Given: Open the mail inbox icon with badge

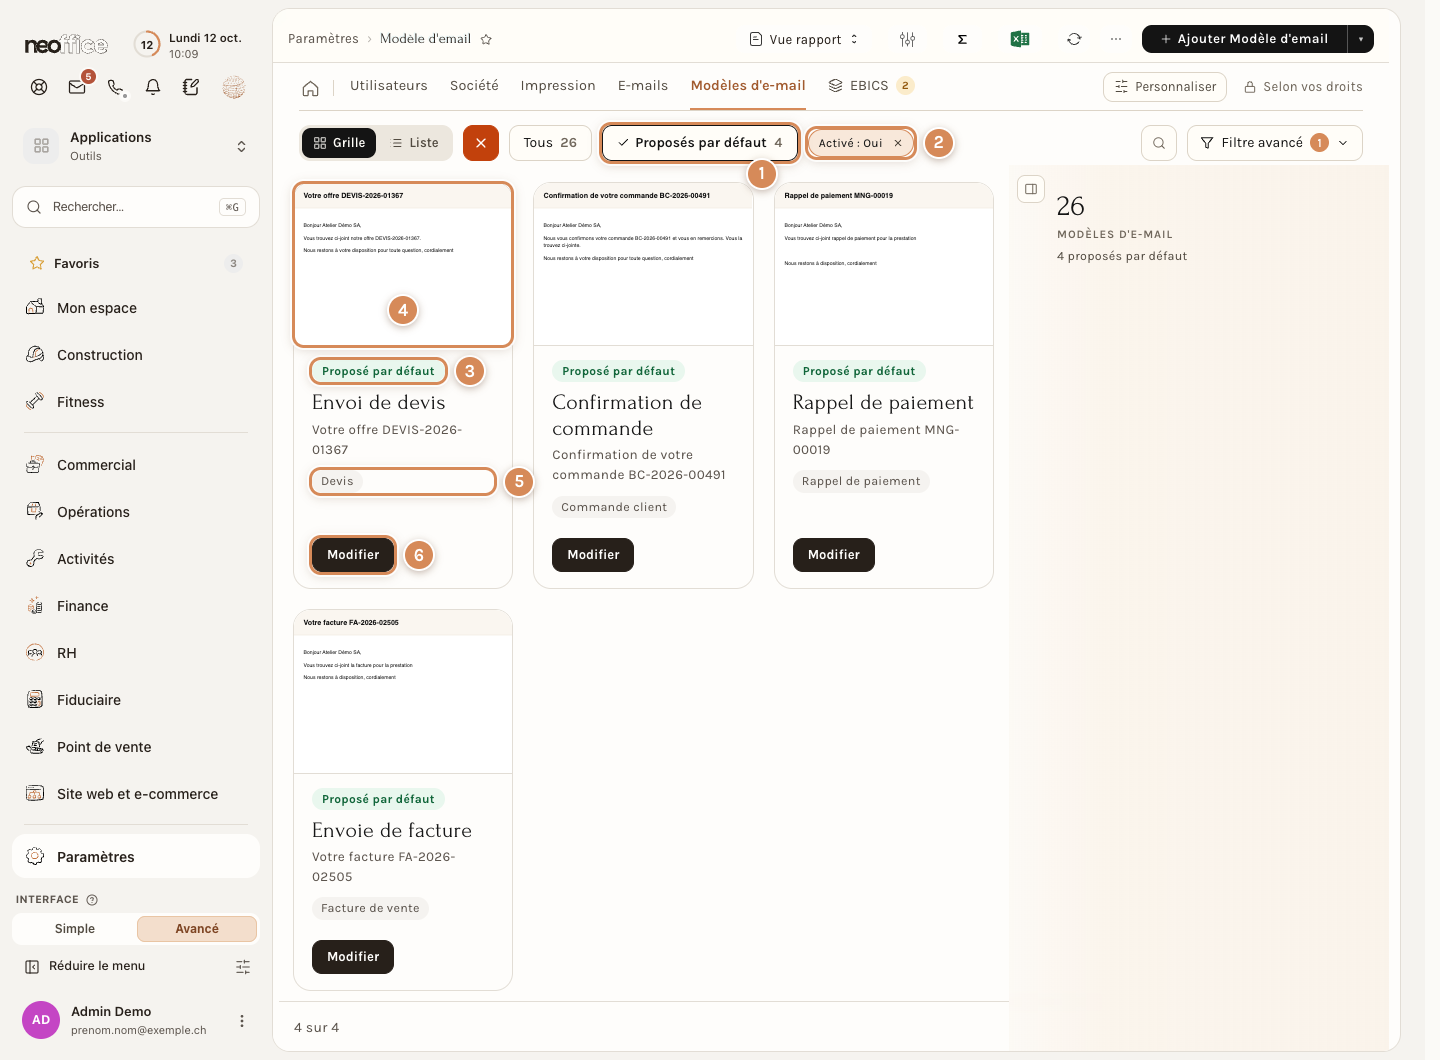Looking at the screenshot, I should (x=77, y=87).
